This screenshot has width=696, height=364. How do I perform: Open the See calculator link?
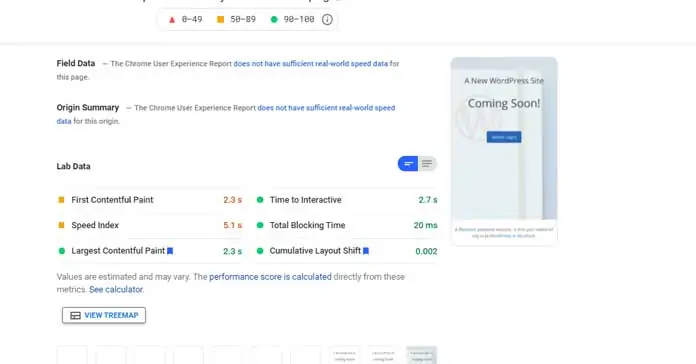[x=117, y=289]
